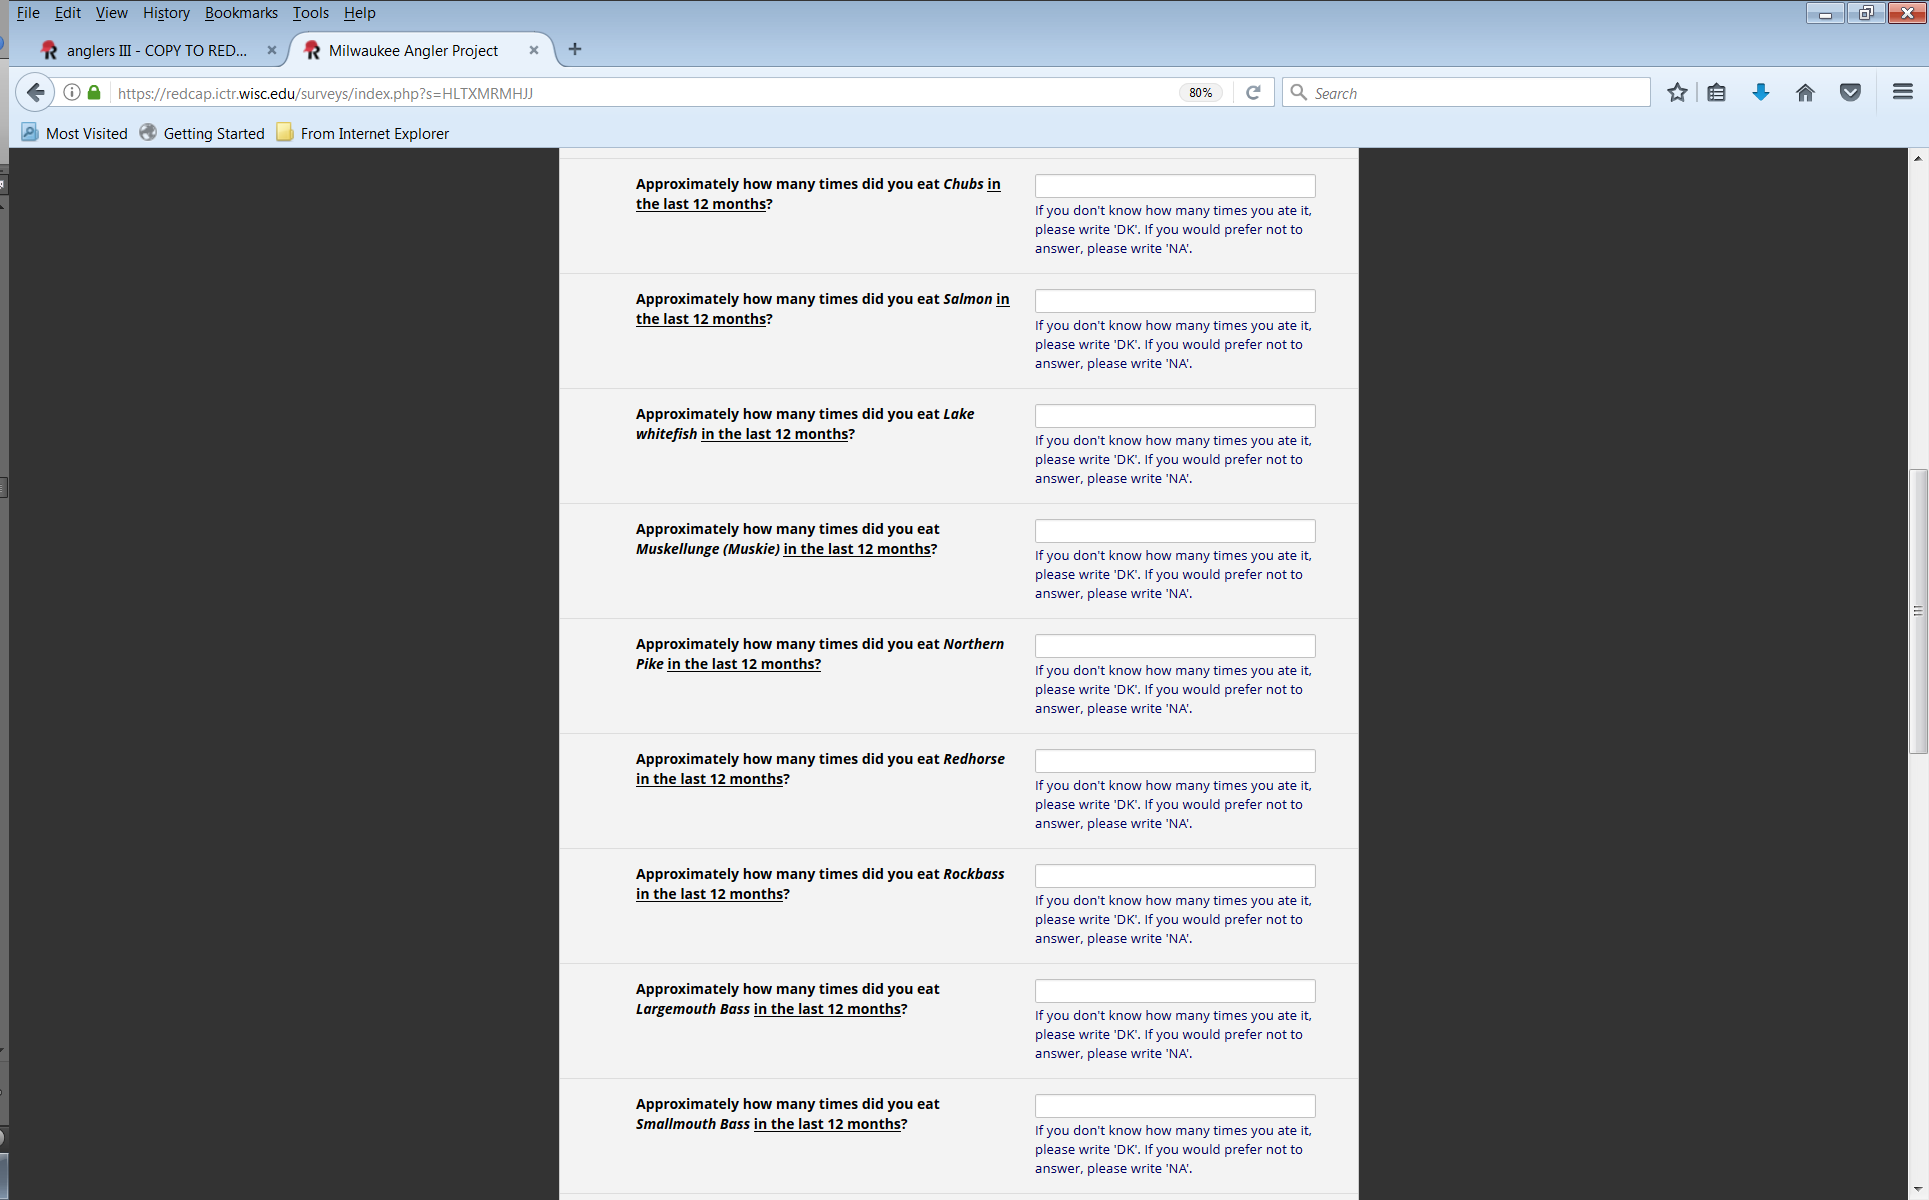Switch to the anglers III tab
1929x1200 pixels.
[155, 50]
